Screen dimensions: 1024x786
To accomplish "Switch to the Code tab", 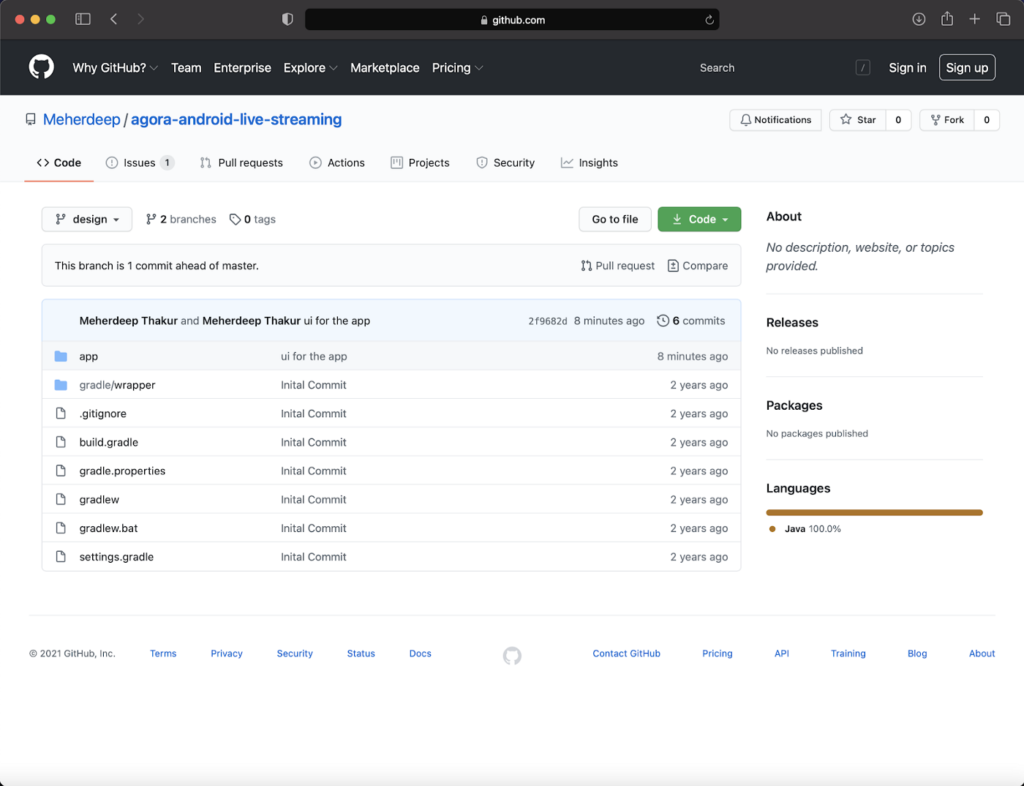I will pyautogui.click(x=59, y=163).
